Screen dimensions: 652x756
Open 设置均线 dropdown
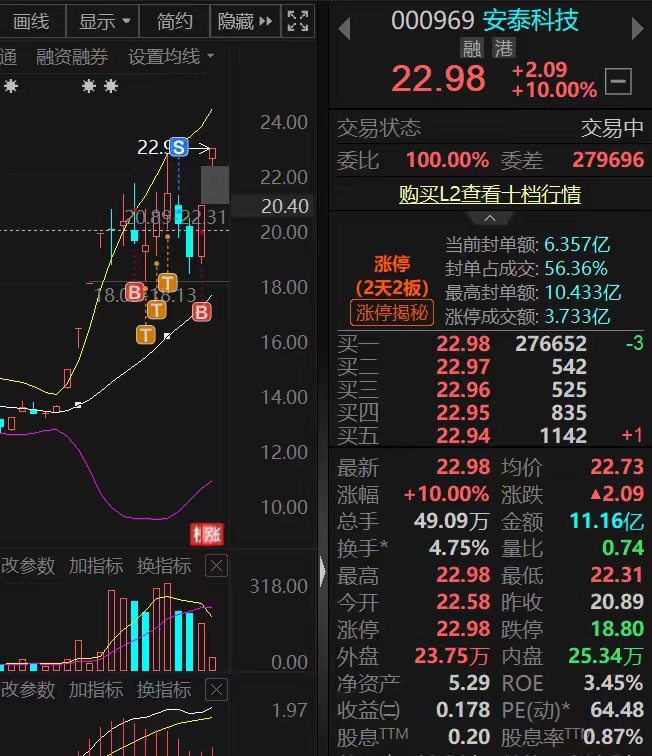pyautogui.click(x=171, y=57)
